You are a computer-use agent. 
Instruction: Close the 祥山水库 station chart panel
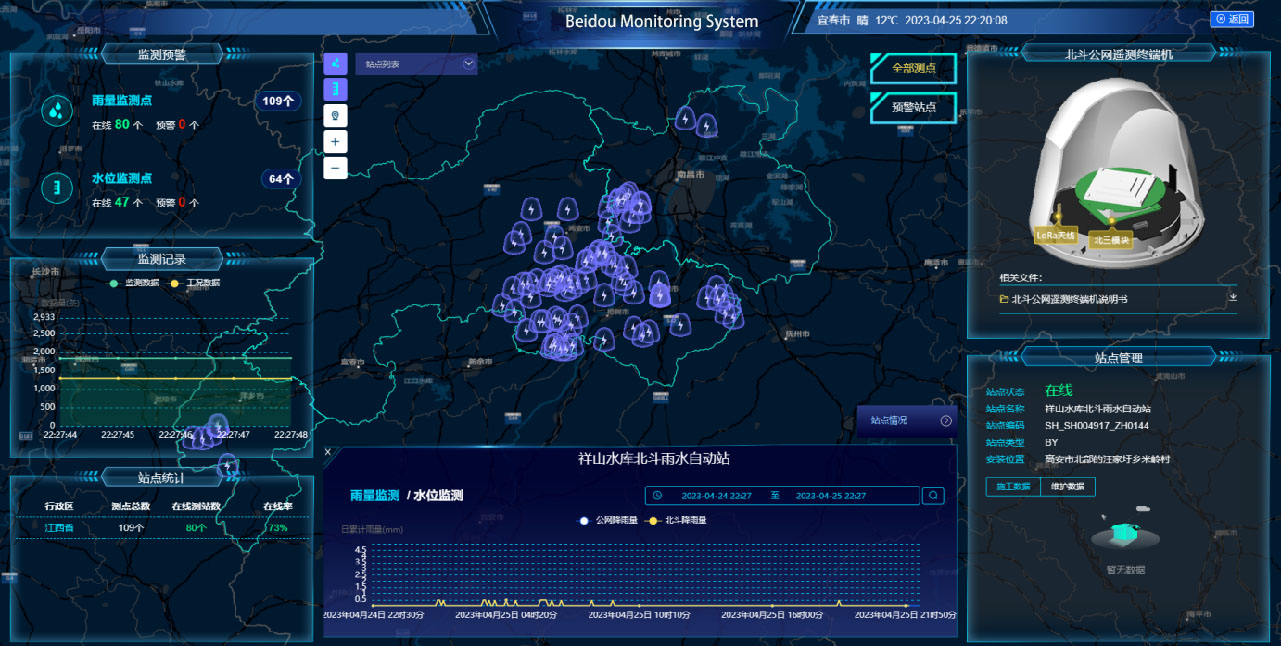point(328,452)
